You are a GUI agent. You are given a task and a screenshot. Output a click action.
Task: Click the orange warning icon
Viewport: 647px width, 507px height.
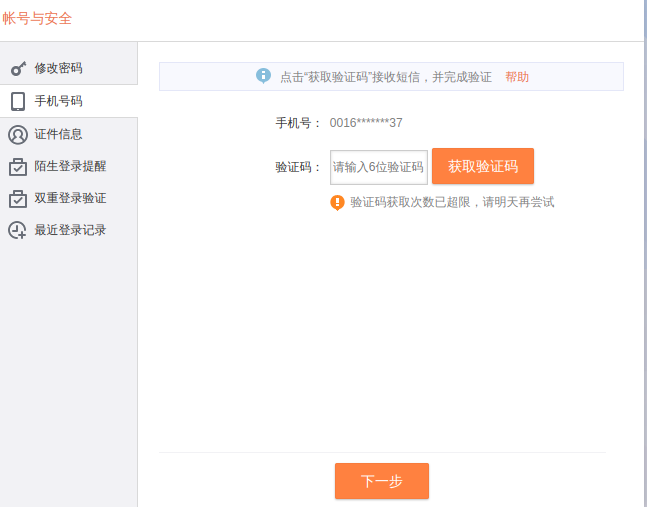[x=338, y=202]
